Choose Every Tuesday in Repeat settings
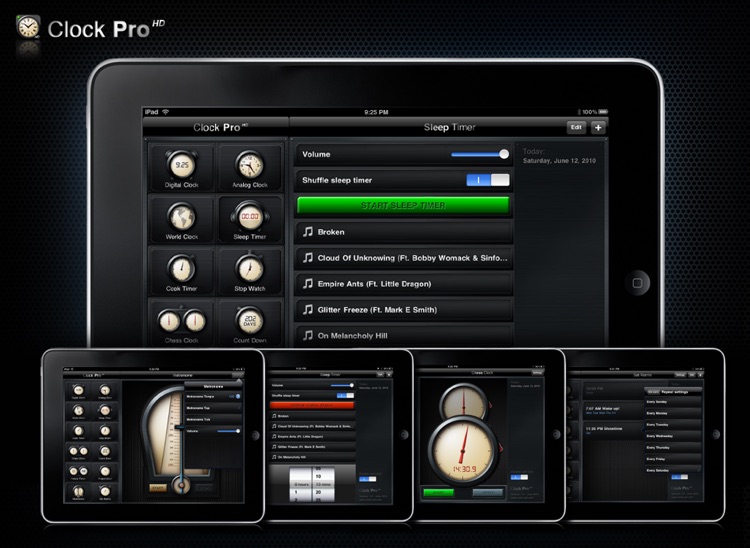The height and width of the screenshot is (548, 750). tap(673, 425)
